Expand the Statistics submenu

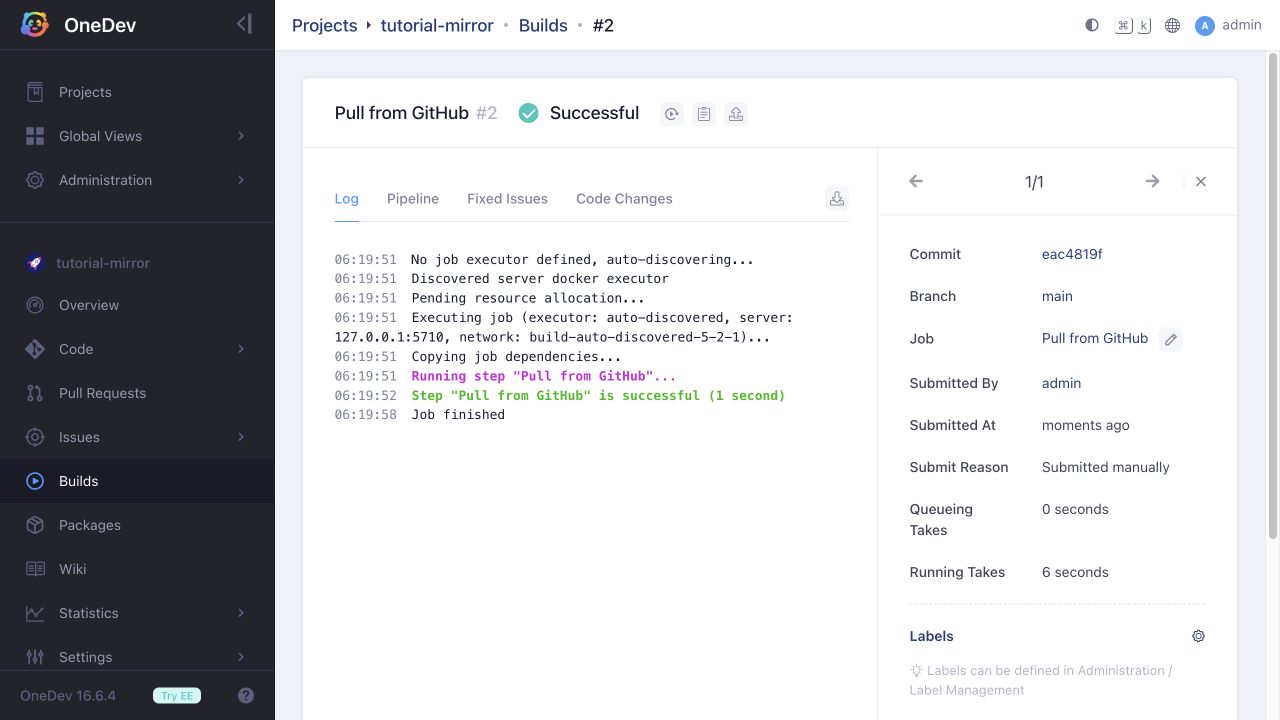coord(137,613)
